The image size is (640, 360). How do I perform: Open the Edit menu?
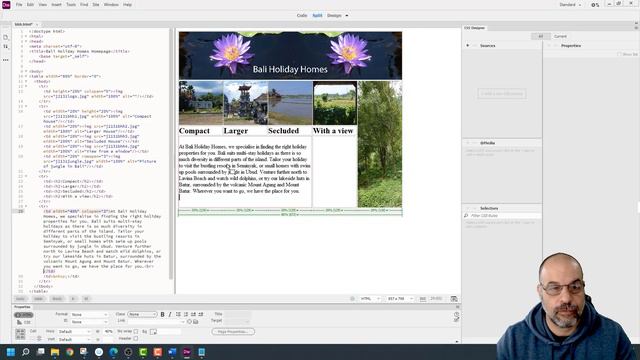[31, 4]
